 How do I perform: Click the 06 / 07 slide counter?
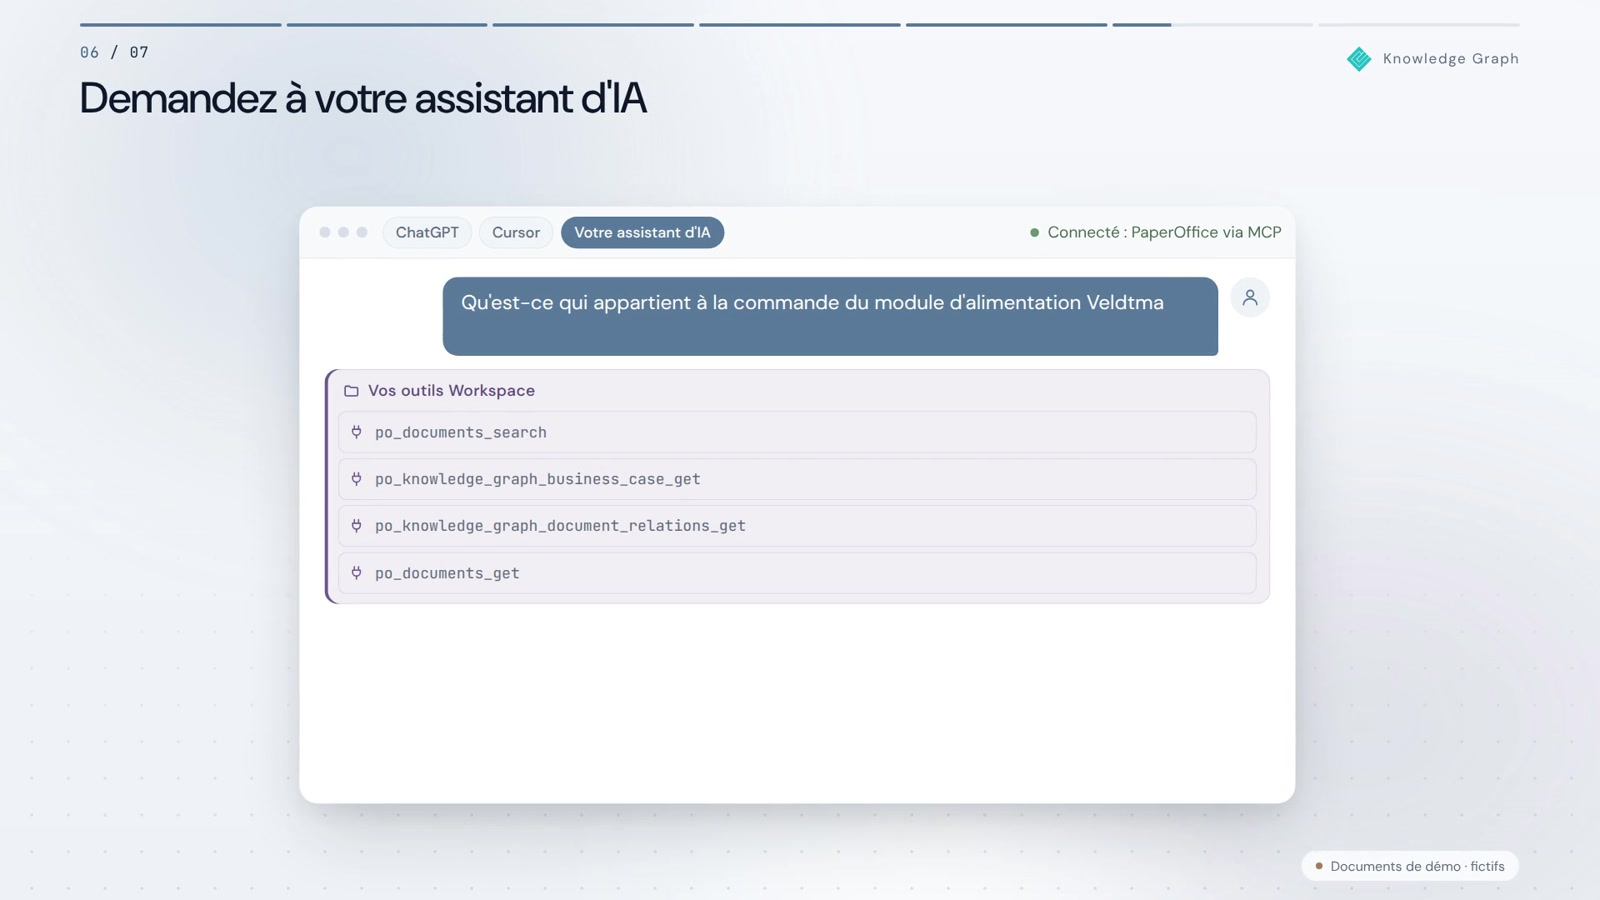pos(114,52)
